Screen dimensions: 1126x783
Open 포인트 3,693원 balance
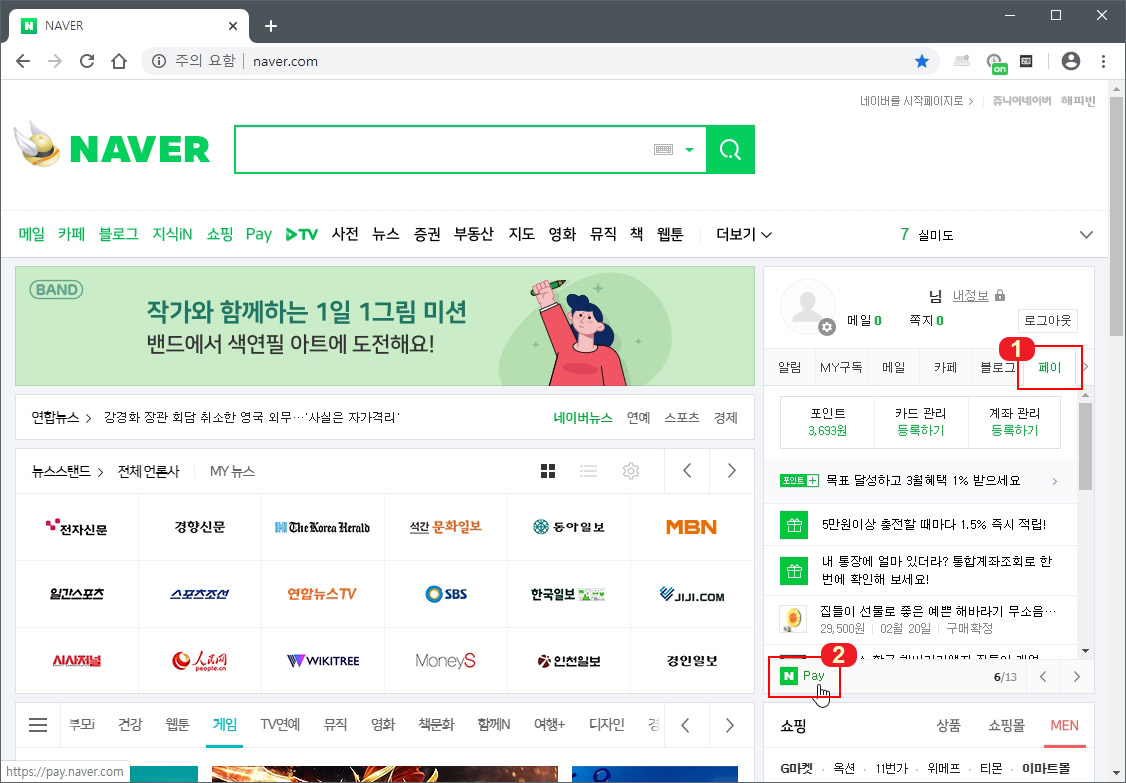coord(827,422)
